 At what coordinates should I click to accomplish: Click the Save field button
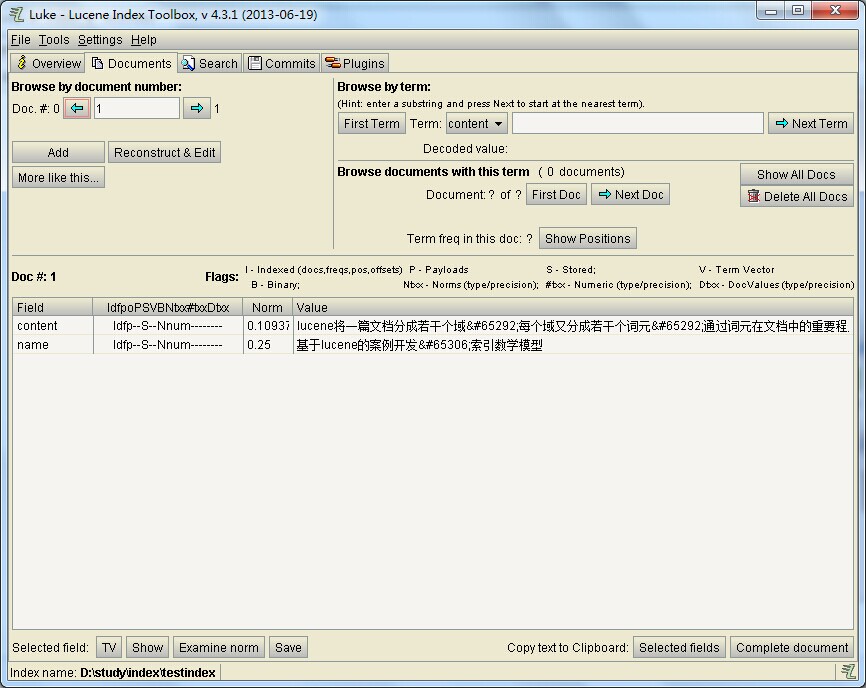[288, 647]
